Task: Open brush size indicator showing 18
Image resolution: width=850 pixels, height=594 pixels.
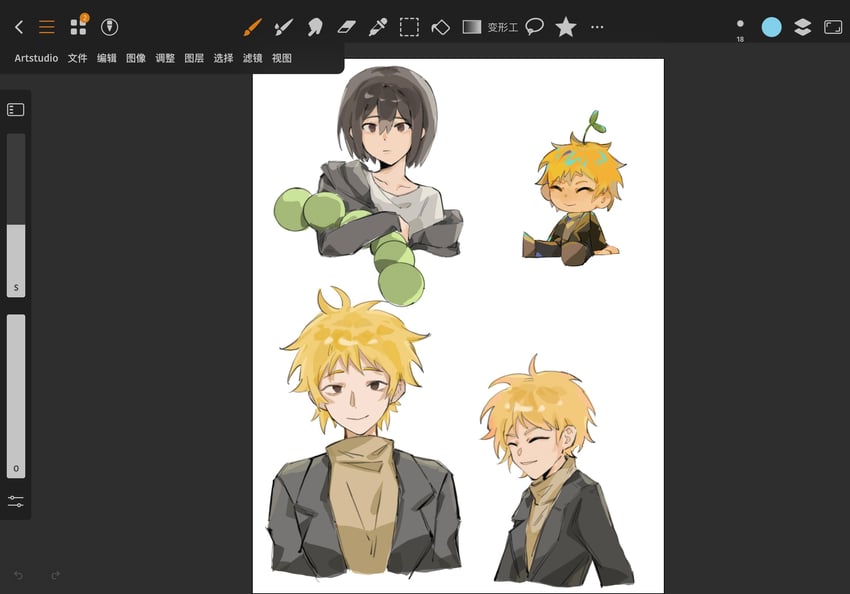Action: tap(740, 30)
